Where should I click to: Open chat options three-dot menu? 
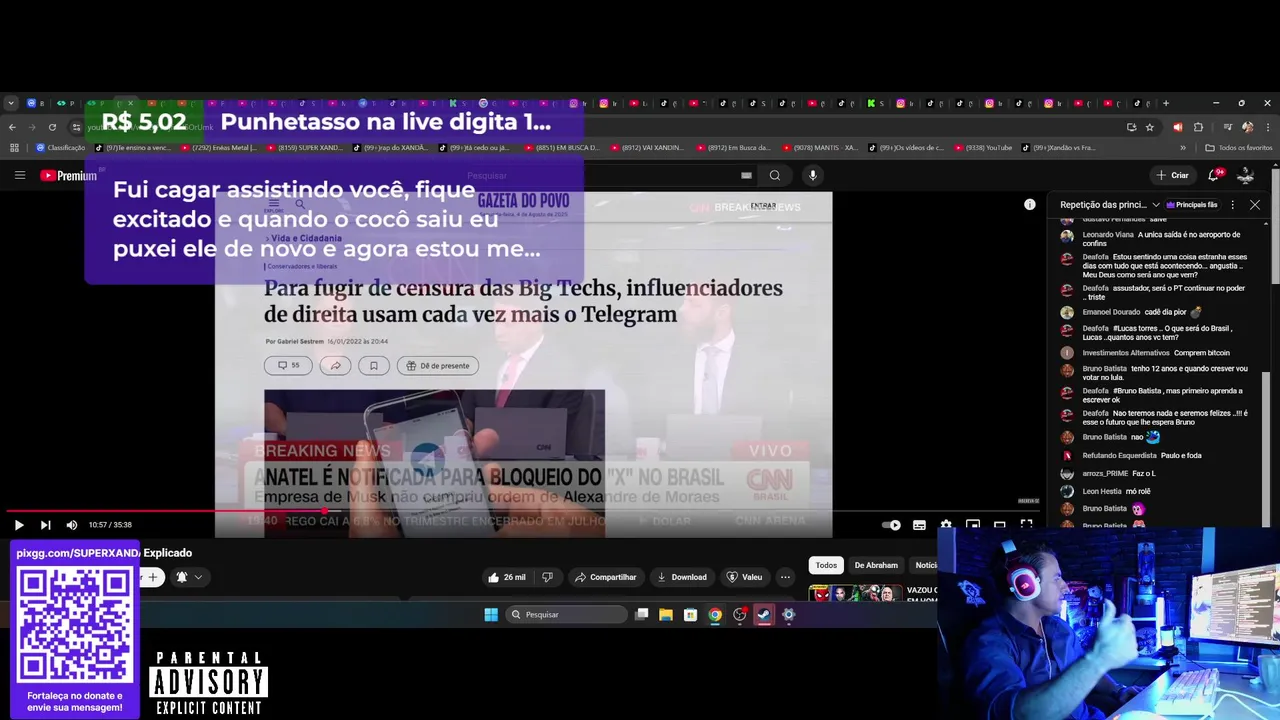coord(1232,205)
